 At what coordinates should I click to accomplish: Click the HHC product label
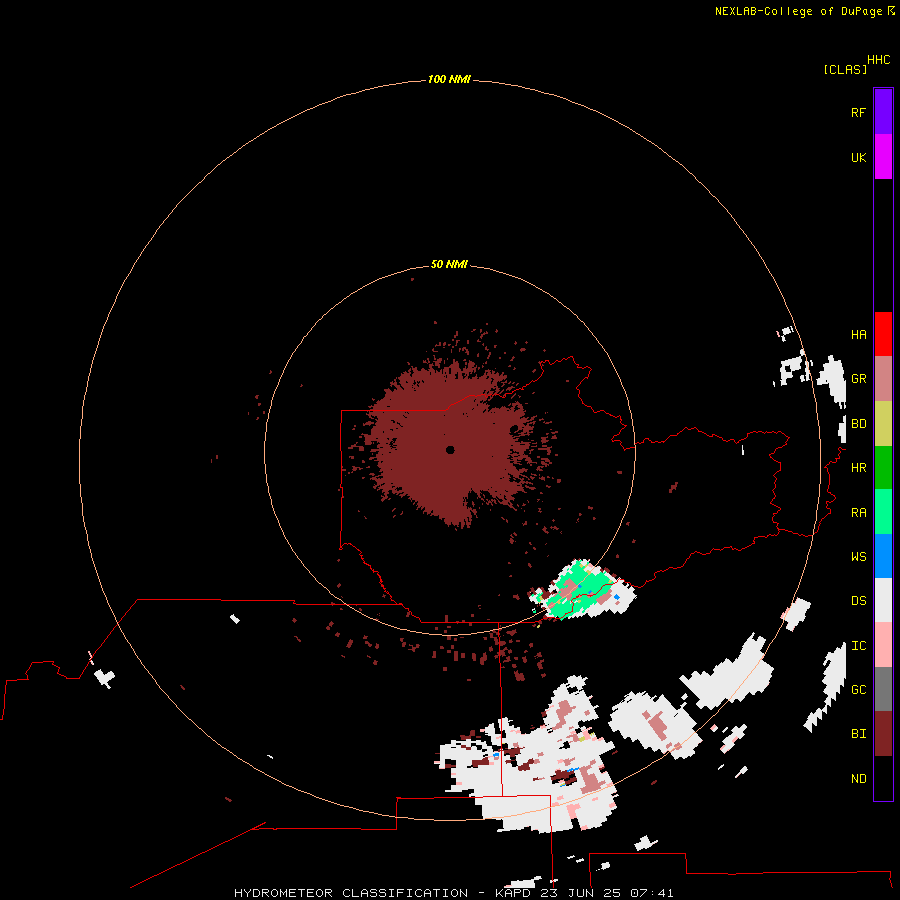[879, 60]
